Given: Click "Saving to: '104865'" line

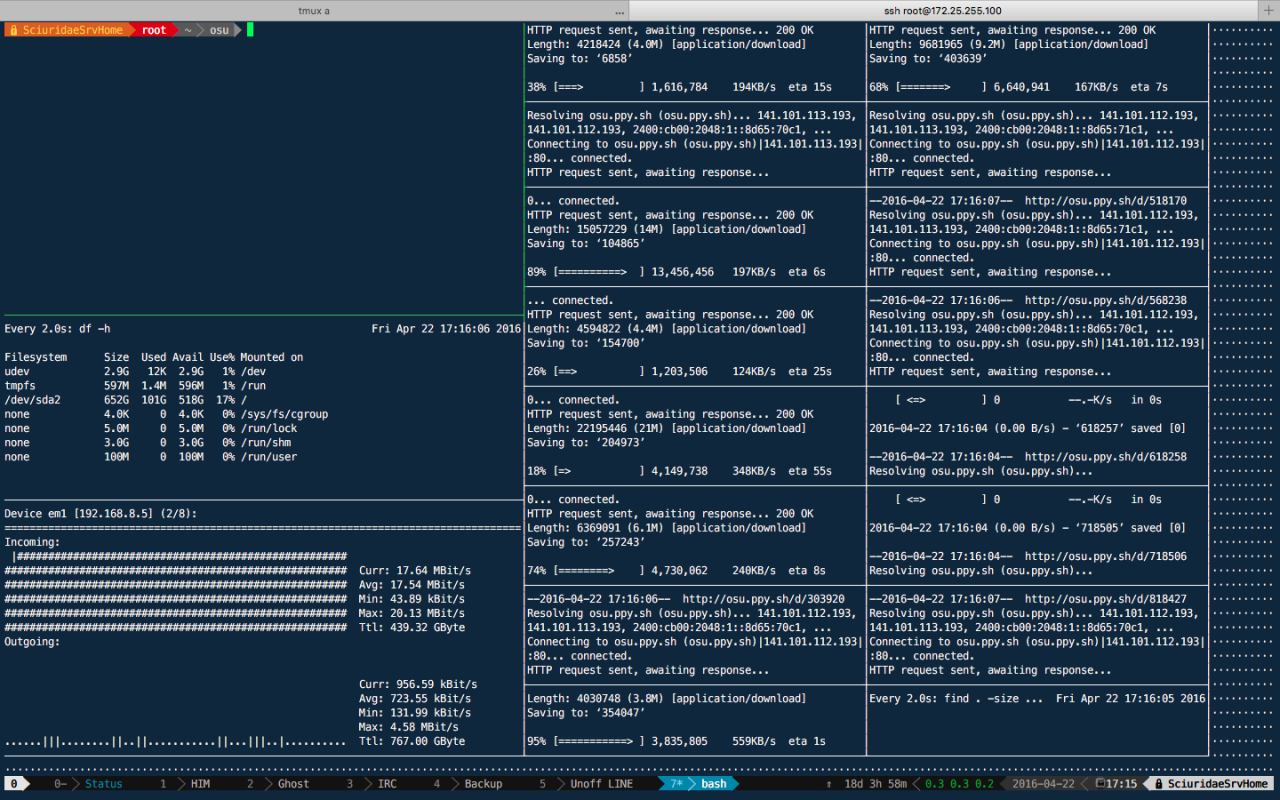Looking at the screenshot, I should pos(586,244).
